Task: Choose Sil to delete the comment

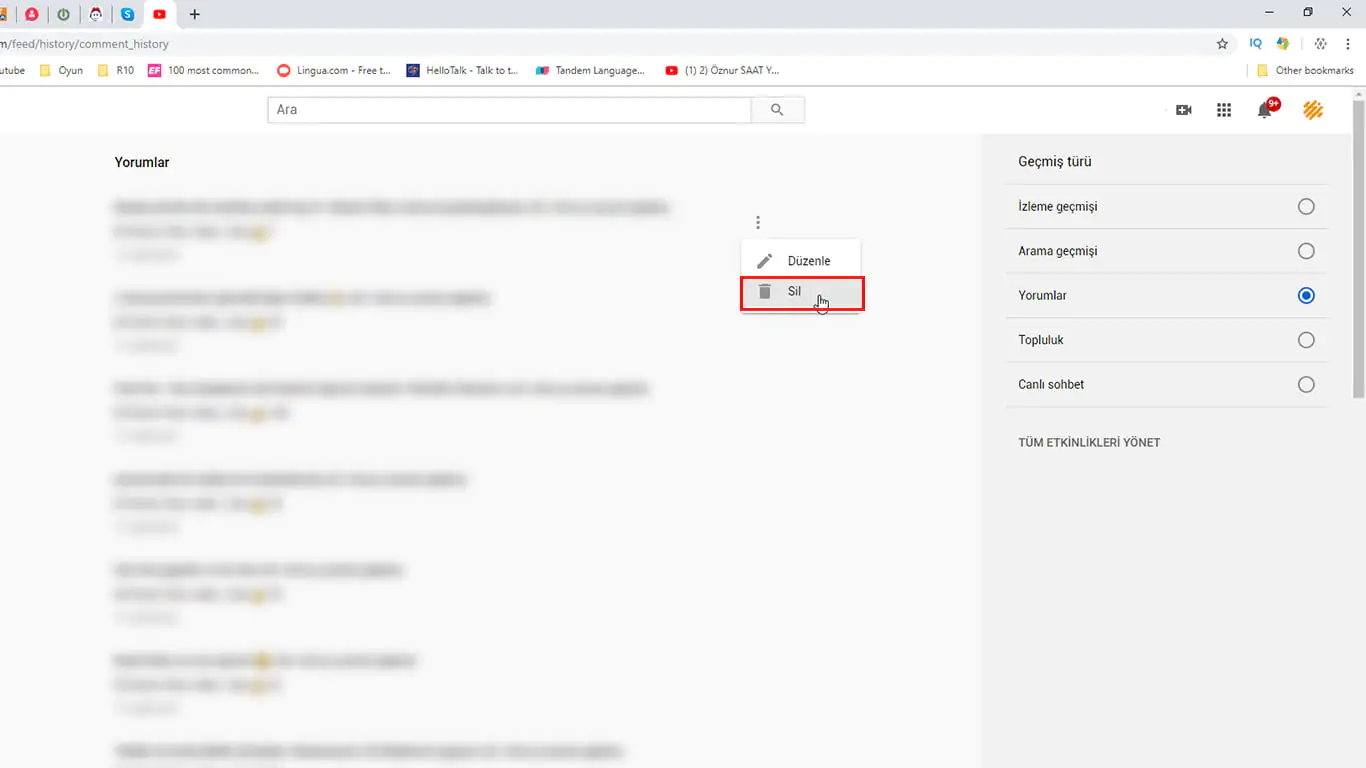Action: (794, 292)
